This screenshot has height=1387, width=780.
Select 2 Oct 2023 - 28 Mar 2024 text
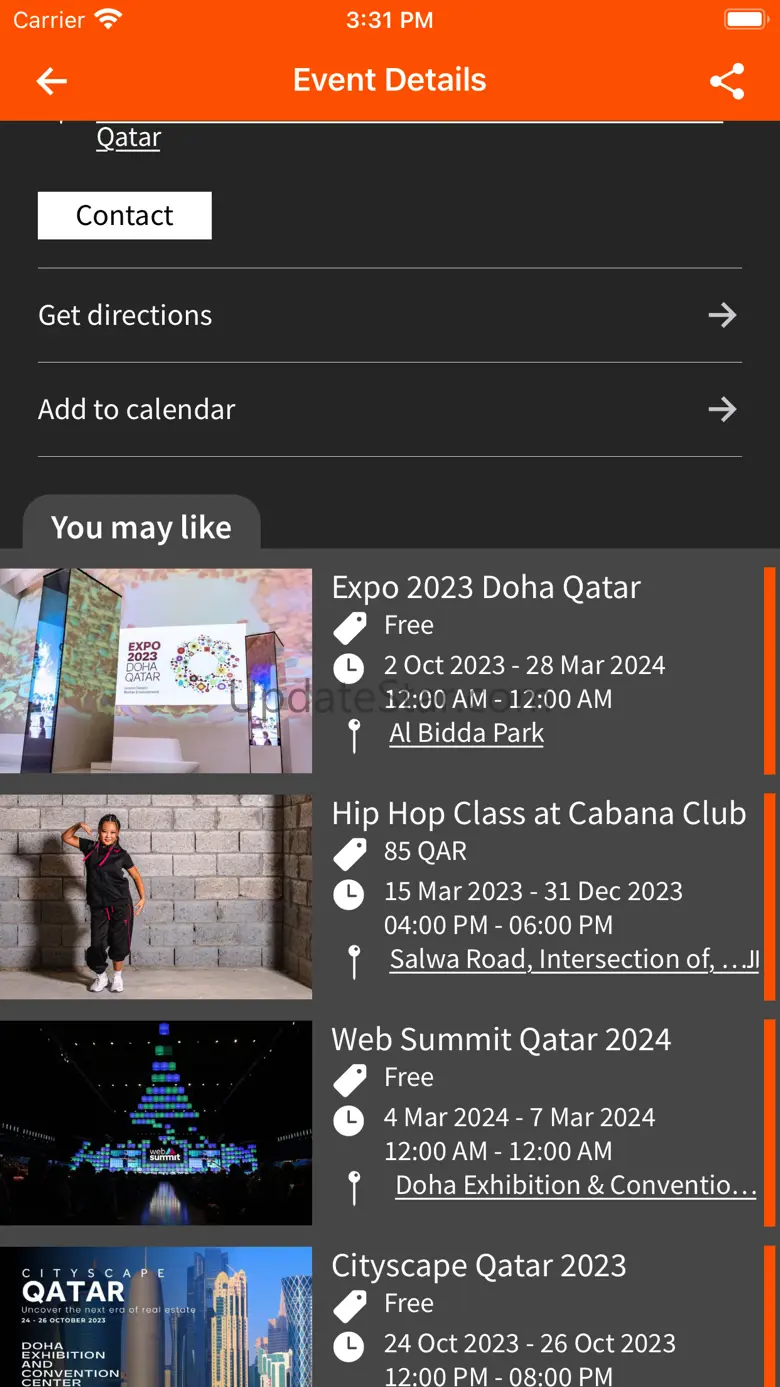pyautogui.click(x=525, y=665)
